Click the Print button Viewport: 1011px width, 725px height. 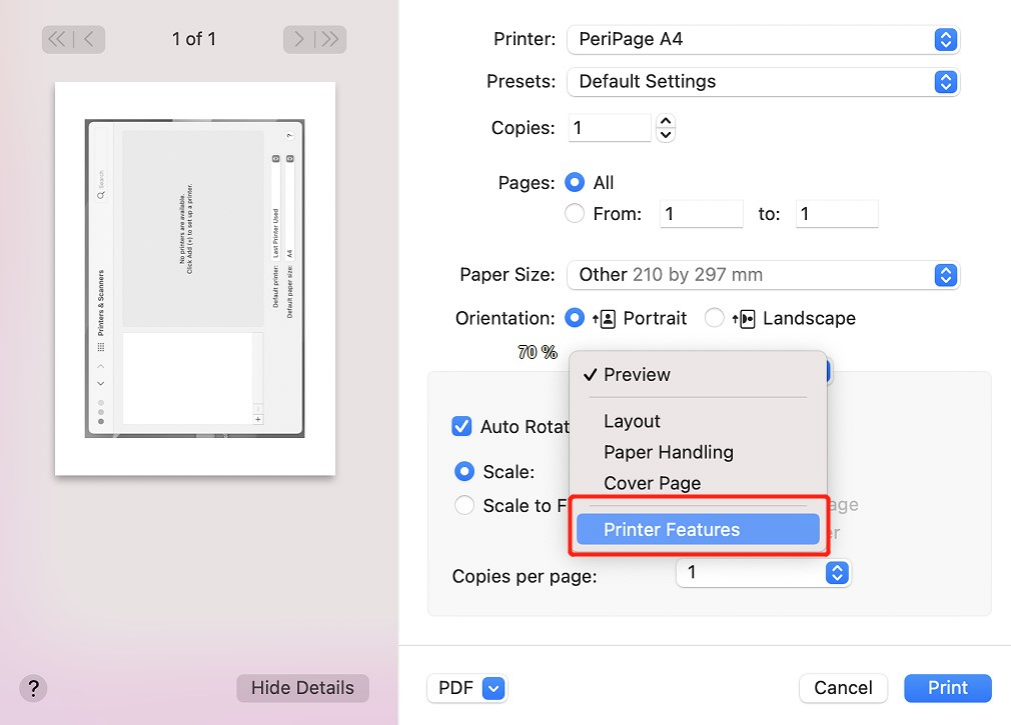[x=947, y=688]
